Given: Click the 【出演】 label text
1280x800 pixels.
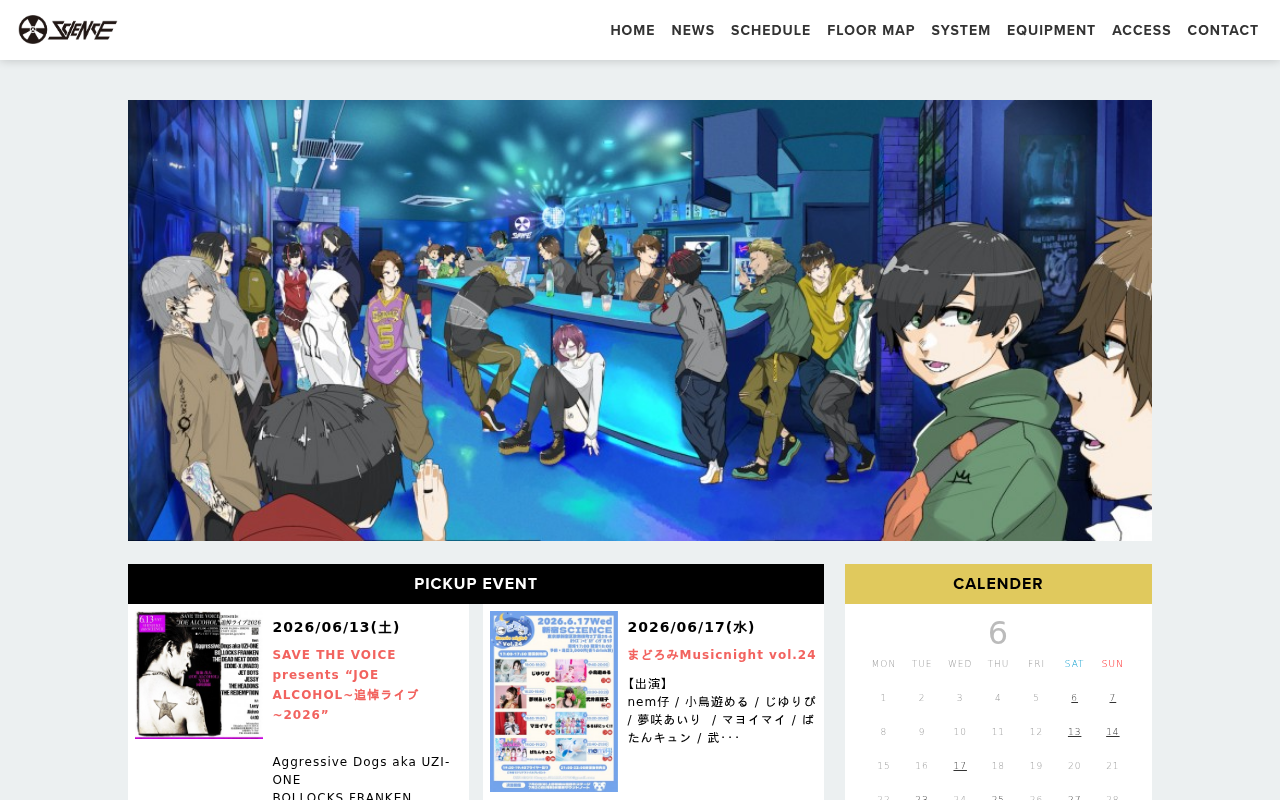Looking at the screenshot, I should 649,684.
